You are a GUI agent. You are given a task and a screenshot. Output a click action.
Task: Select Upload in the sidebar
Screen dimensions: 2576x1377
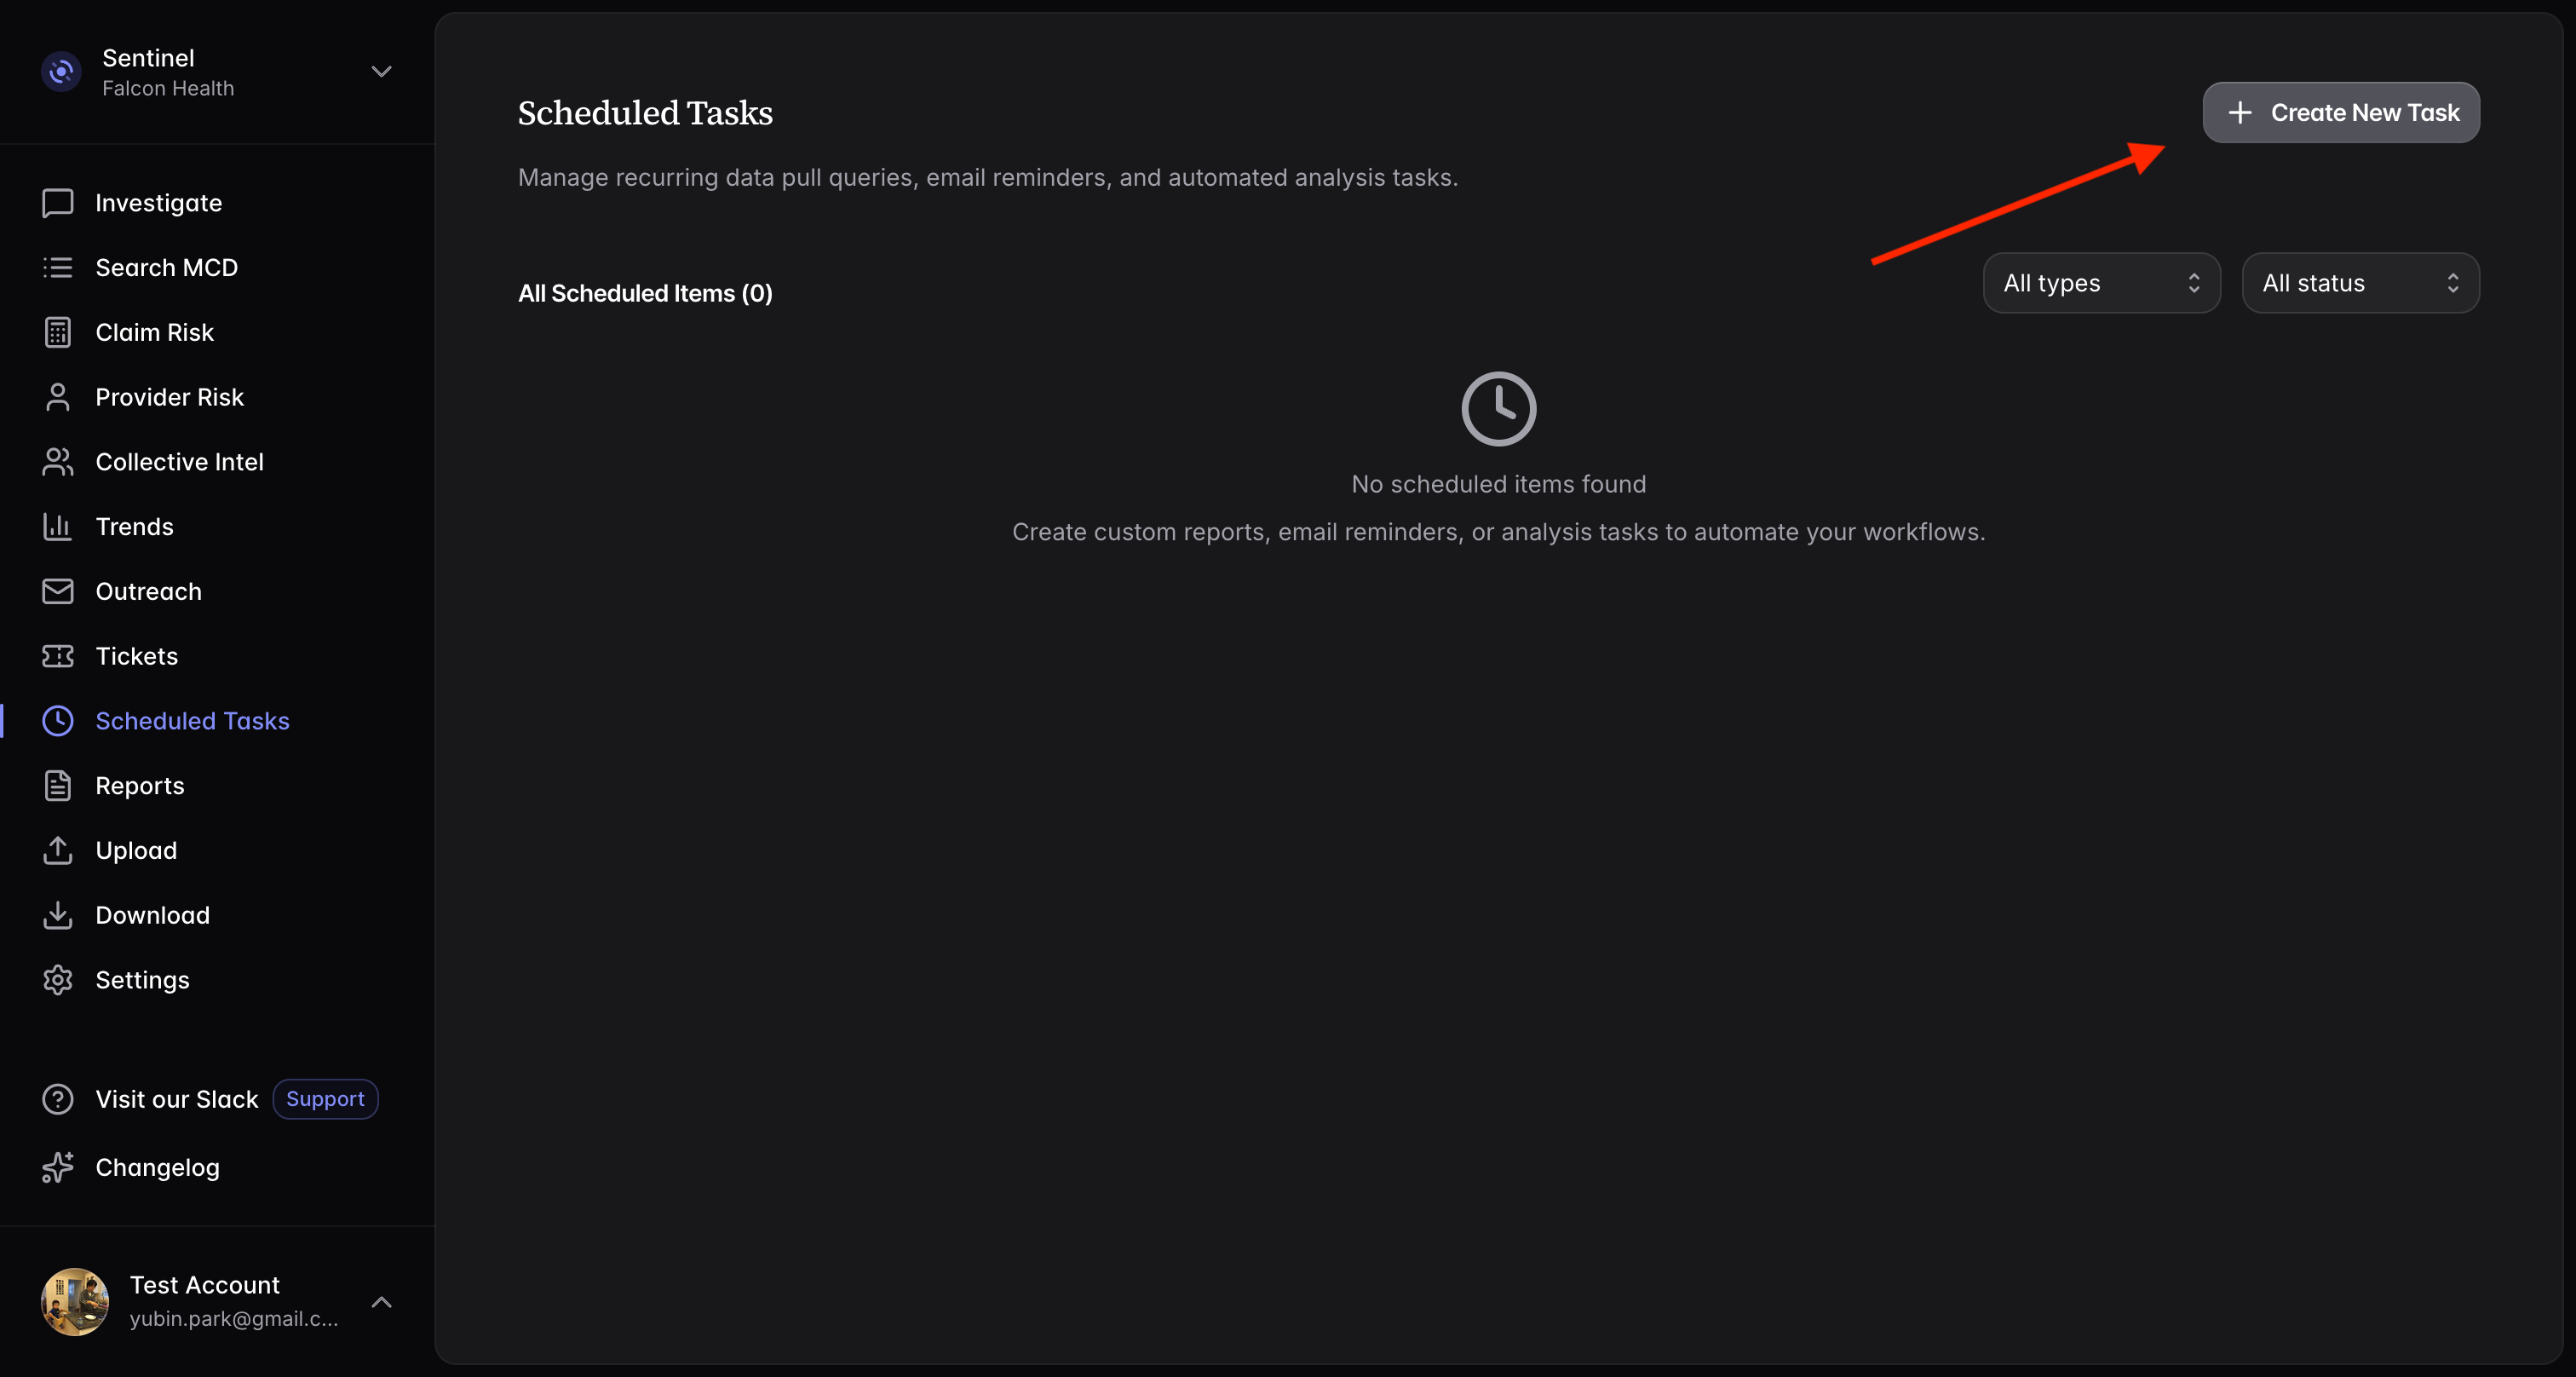point(136,851)
